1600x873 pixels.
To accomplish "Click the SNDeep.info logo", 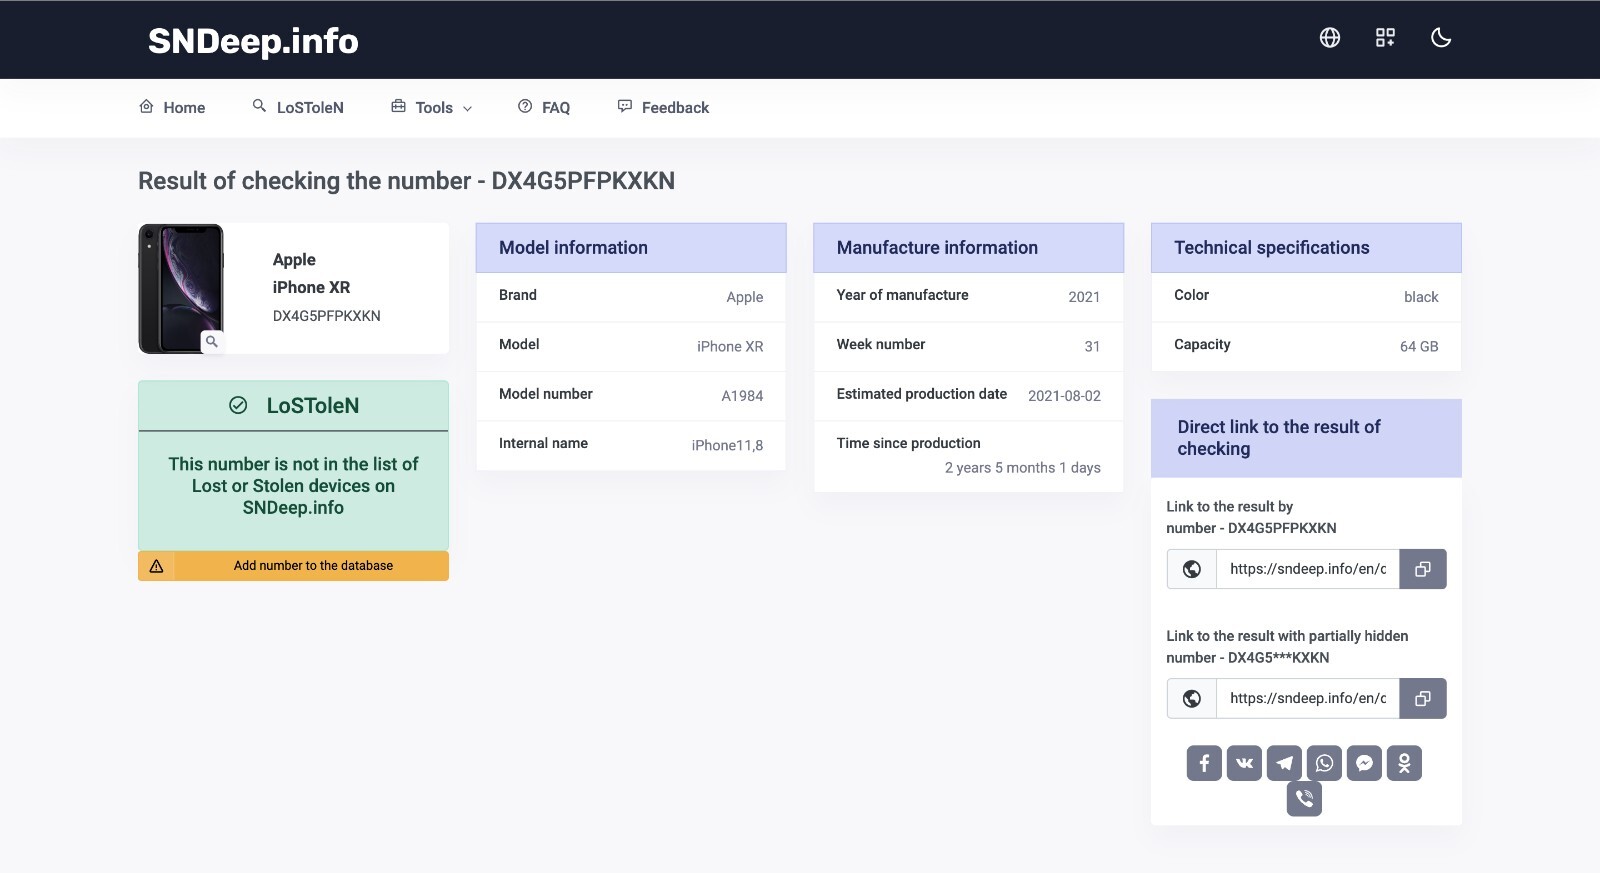I will click(253, 40).
